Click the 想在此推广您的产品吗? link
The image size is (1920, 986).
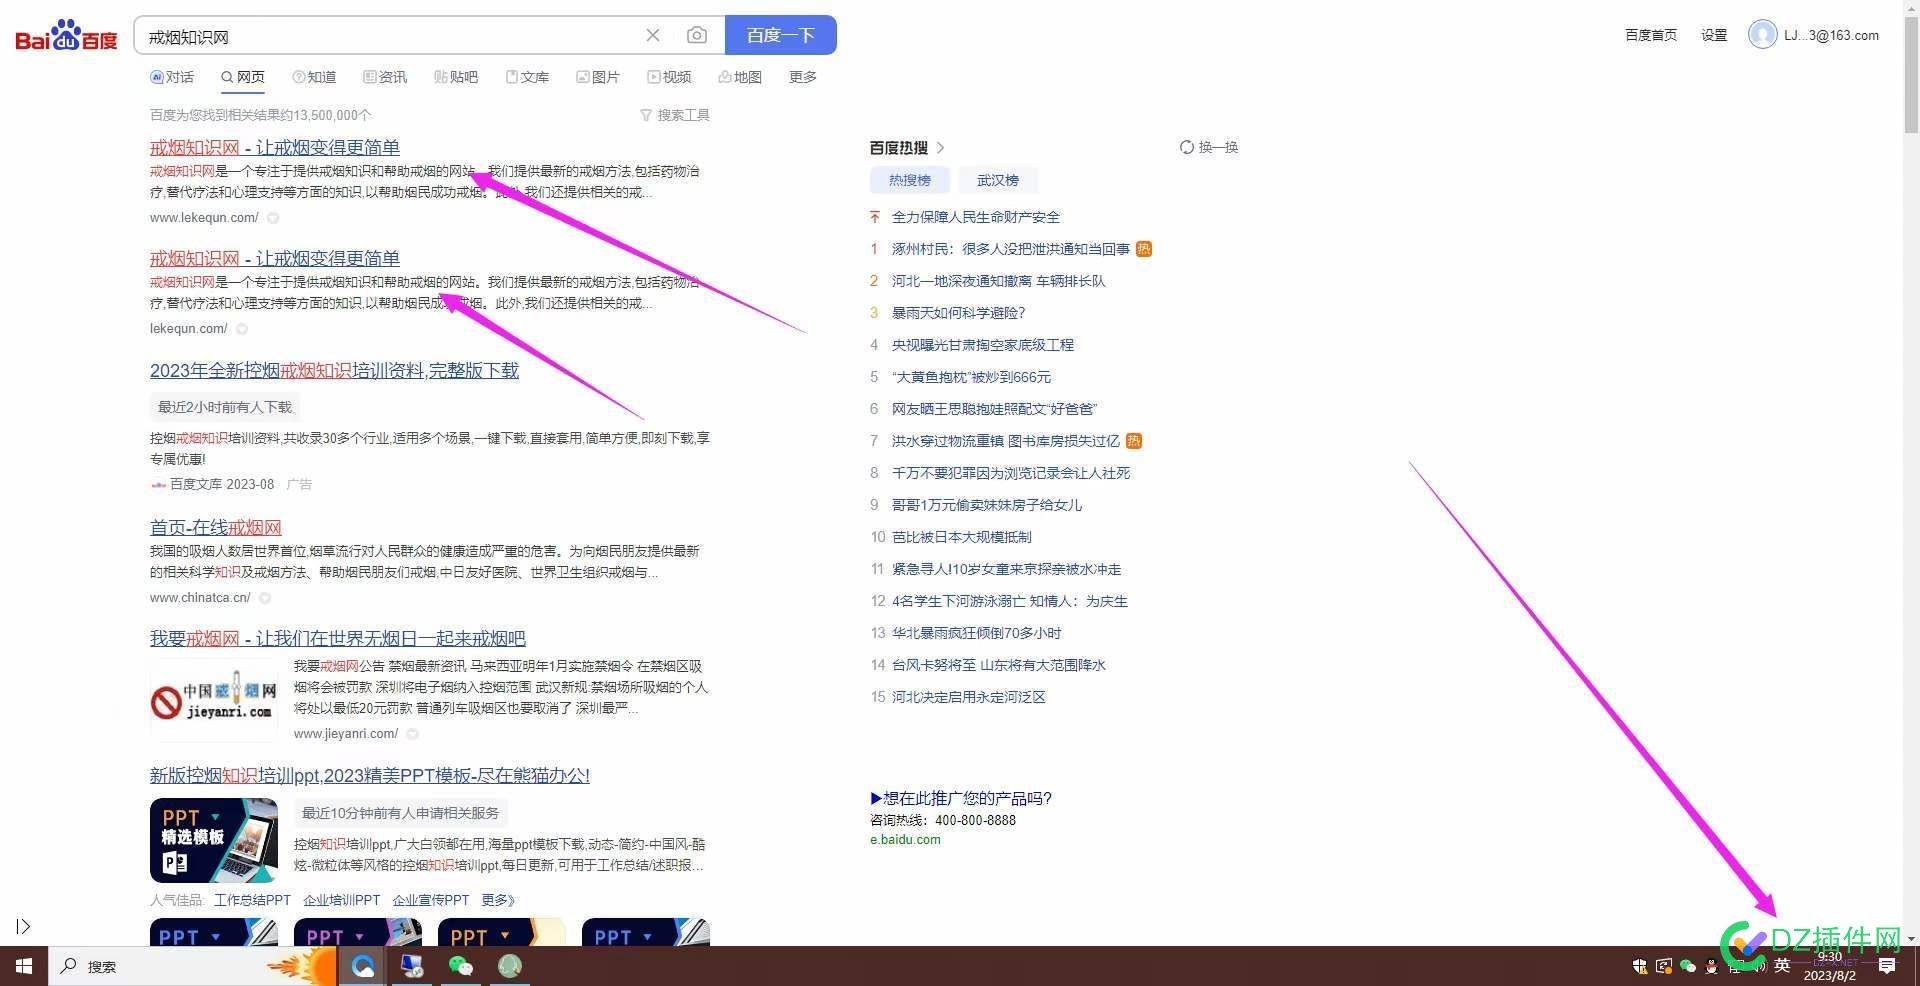961,798
